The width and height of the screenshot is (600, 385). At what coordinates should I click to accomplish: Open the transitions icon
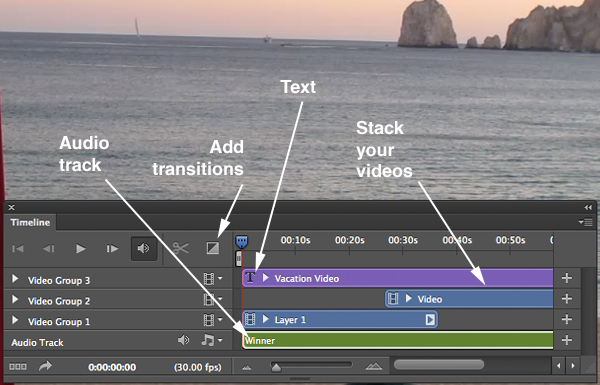[213, 248]
